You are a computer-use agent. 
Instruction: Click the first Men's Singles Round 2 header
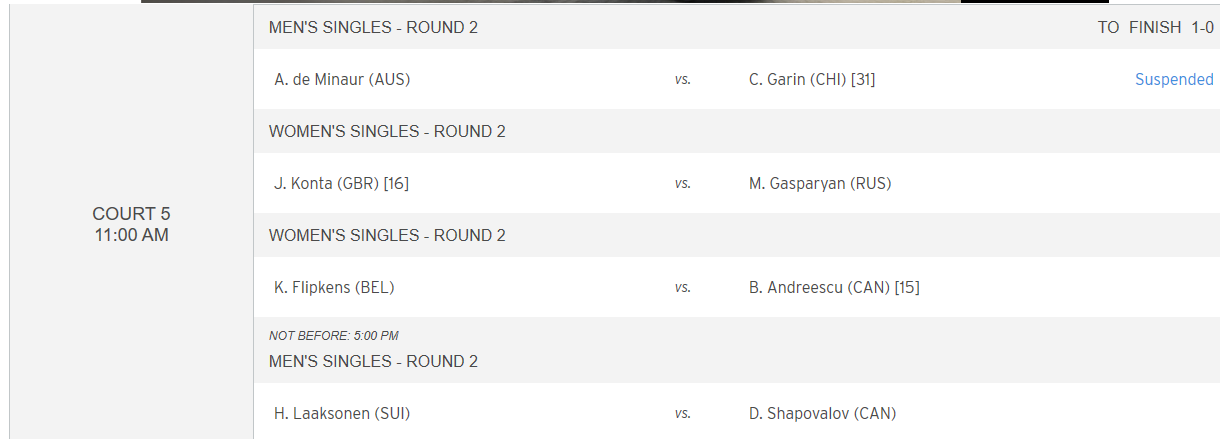[373, 28]
